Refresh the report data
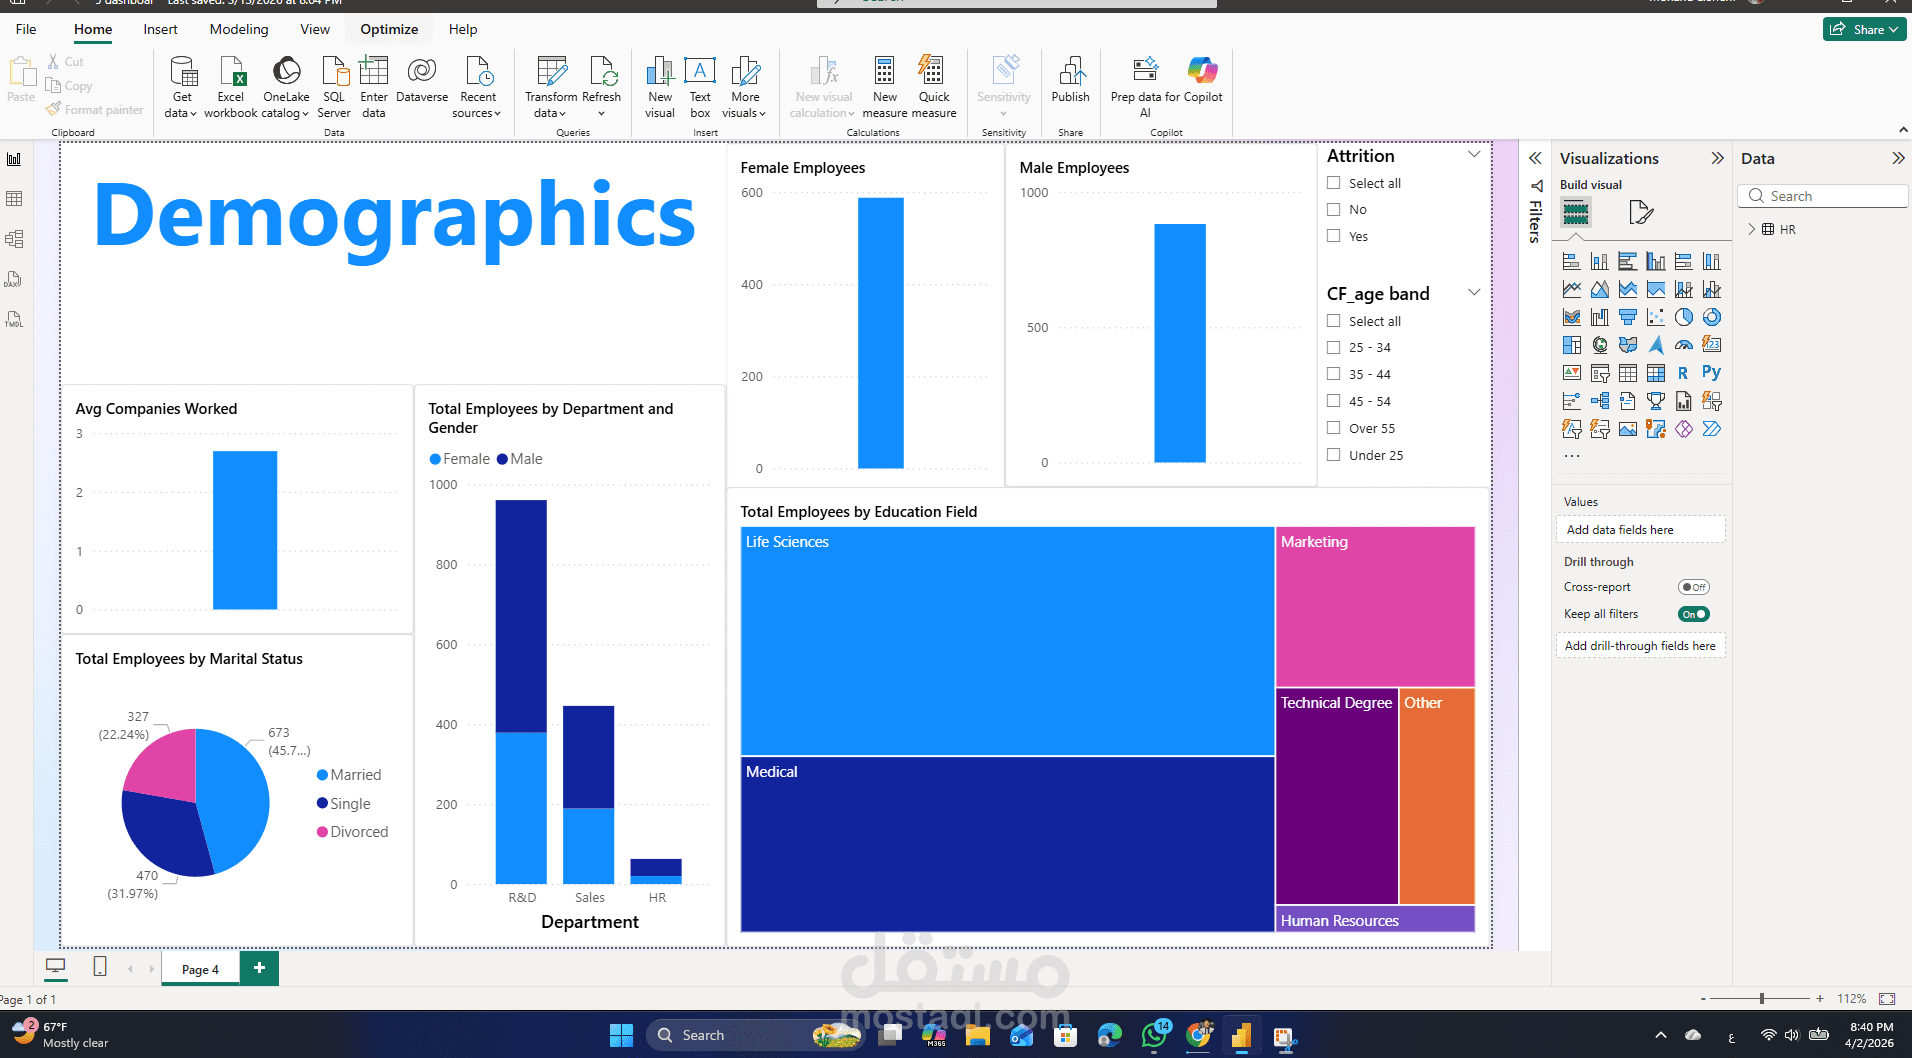The image size is (1912, 1058). coord(602,86)
